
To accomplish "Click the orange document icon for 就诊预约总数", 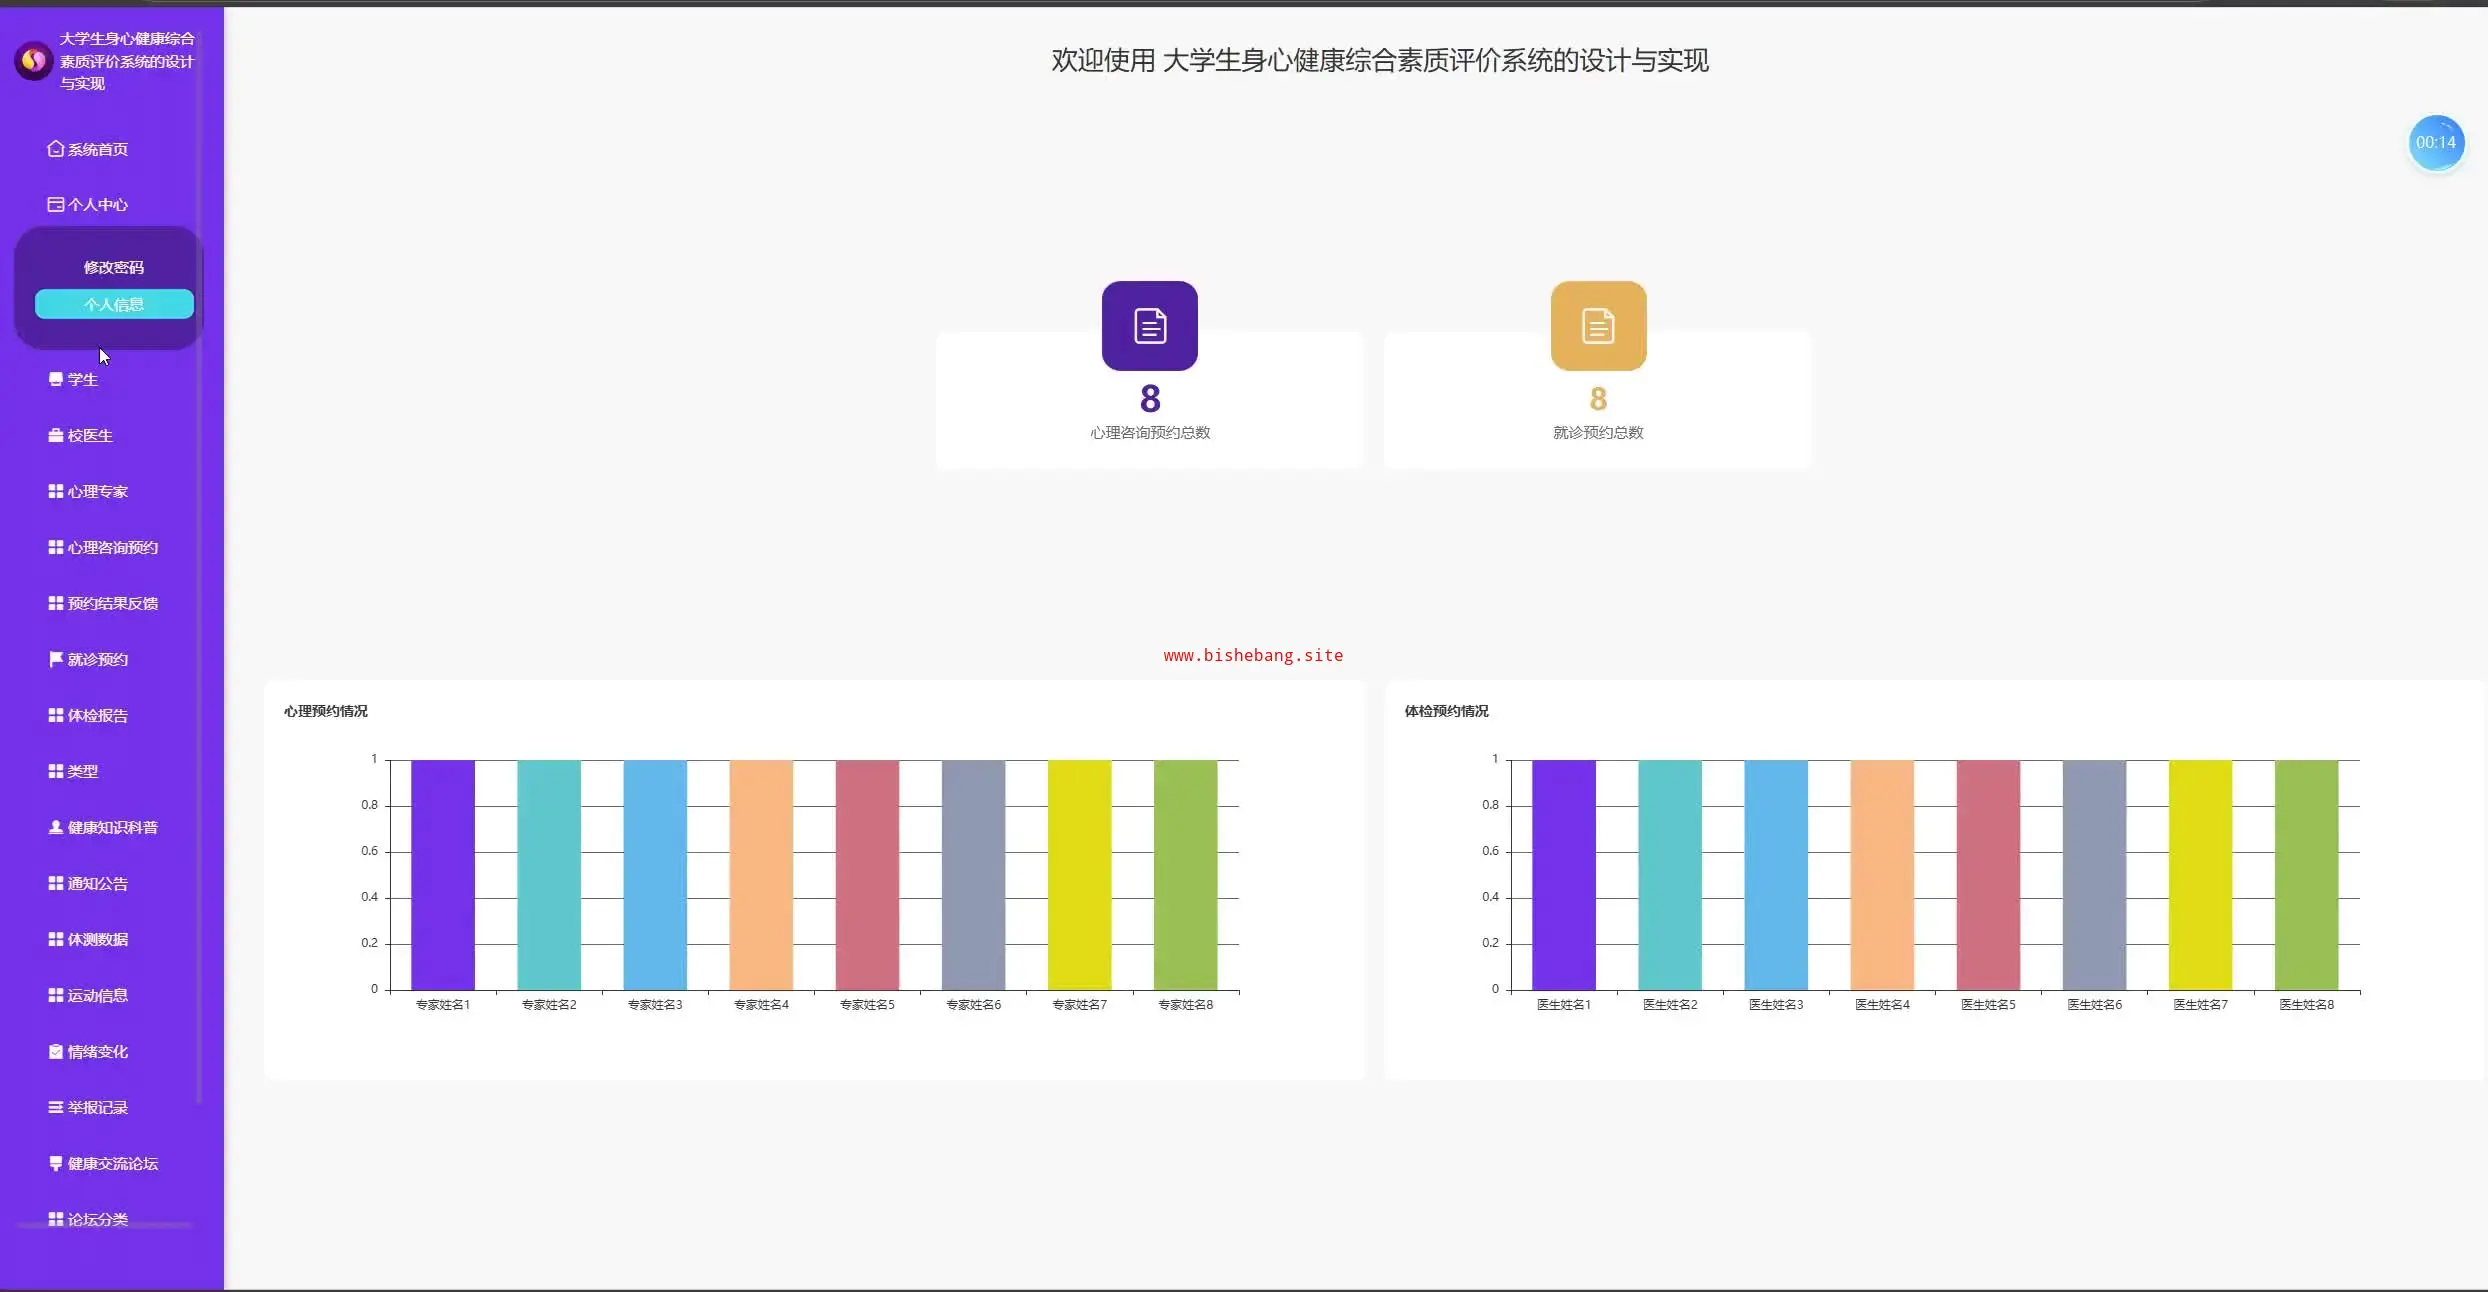I will [x=1597, y=326].
